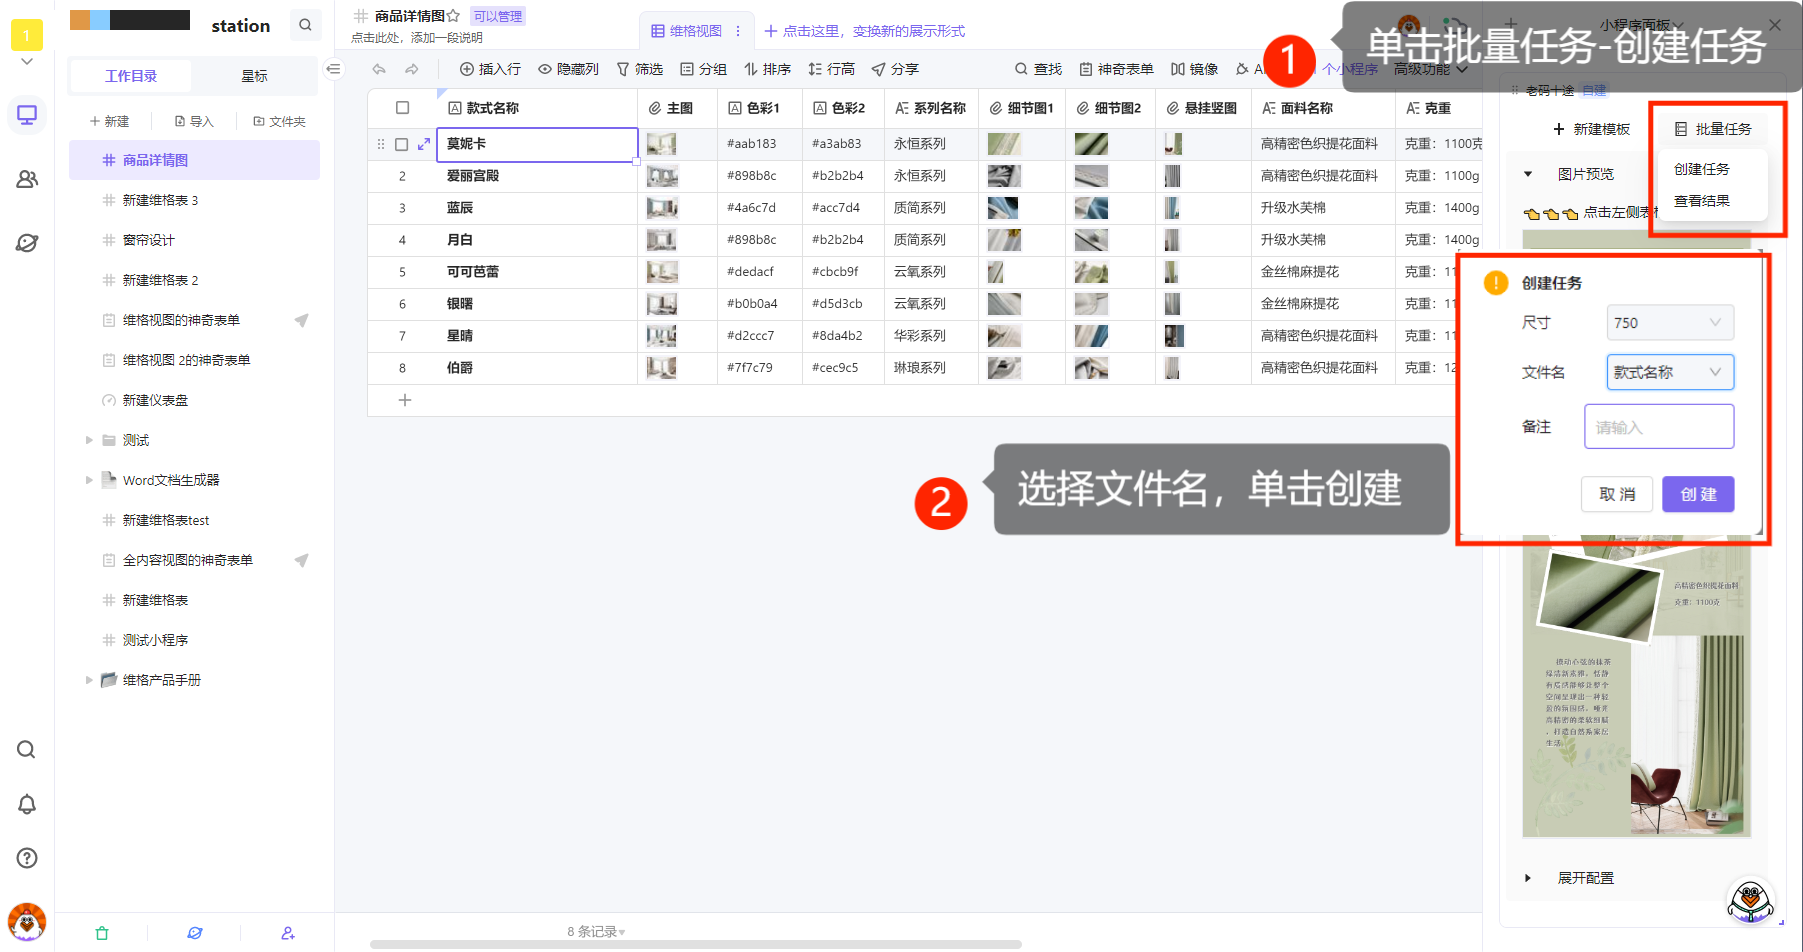Expand the 维格产品手册 folder
Viewport: 1803px width, 952px height.
coord(89,680)
